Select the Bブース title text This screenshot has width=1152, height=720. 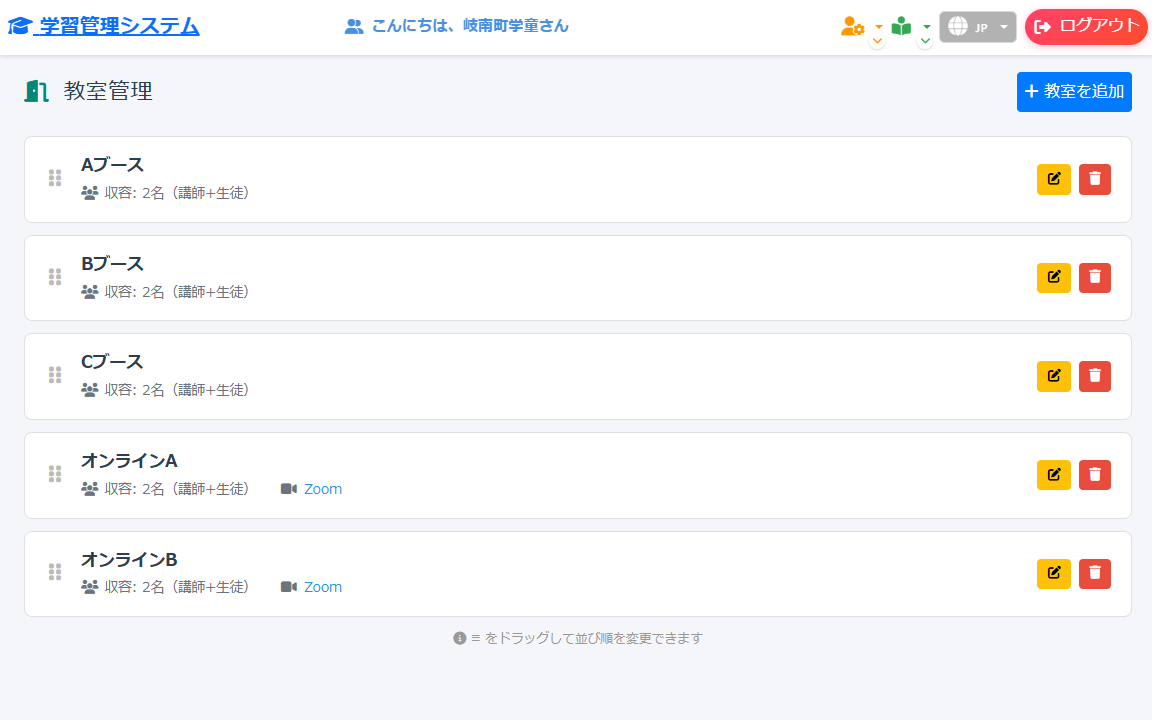[x=112, y=264]
